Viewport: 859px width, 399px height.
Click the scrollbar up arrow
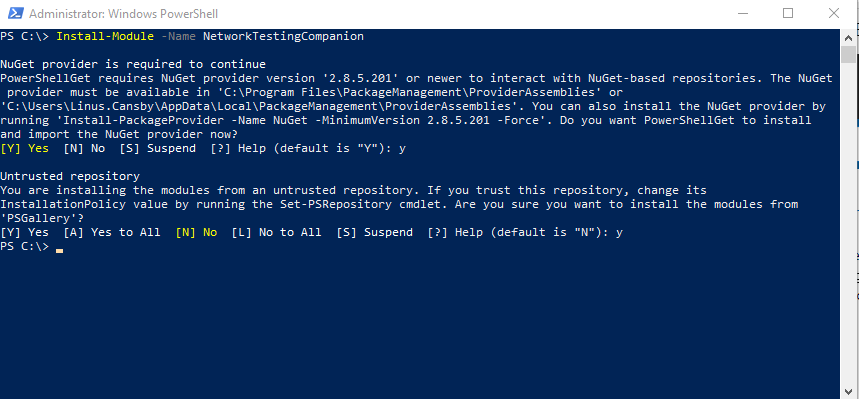(848, 37)
